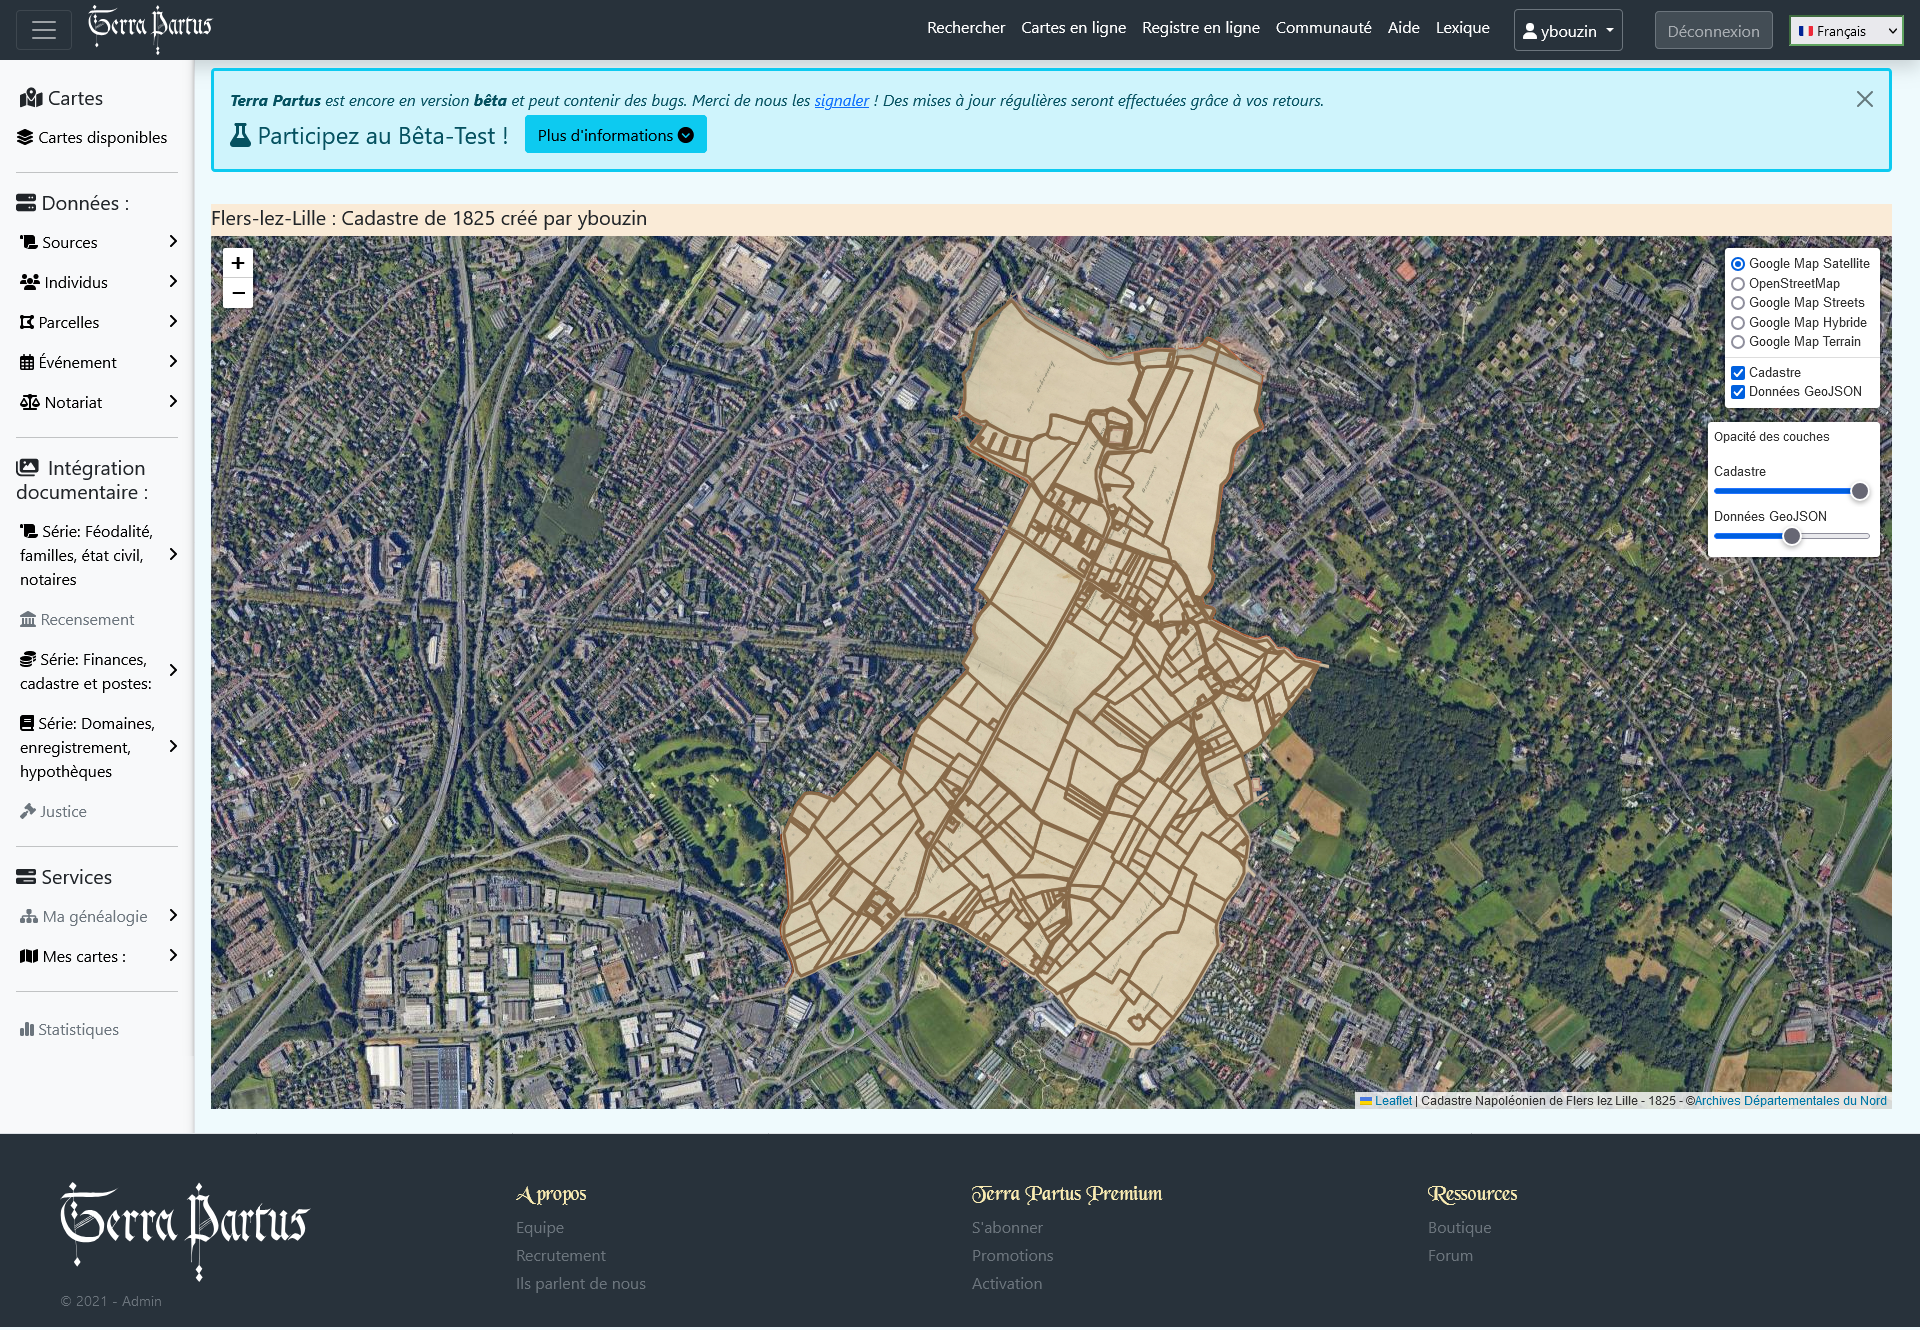
Task: Open the Lexique menu item
Action: 1462,28
